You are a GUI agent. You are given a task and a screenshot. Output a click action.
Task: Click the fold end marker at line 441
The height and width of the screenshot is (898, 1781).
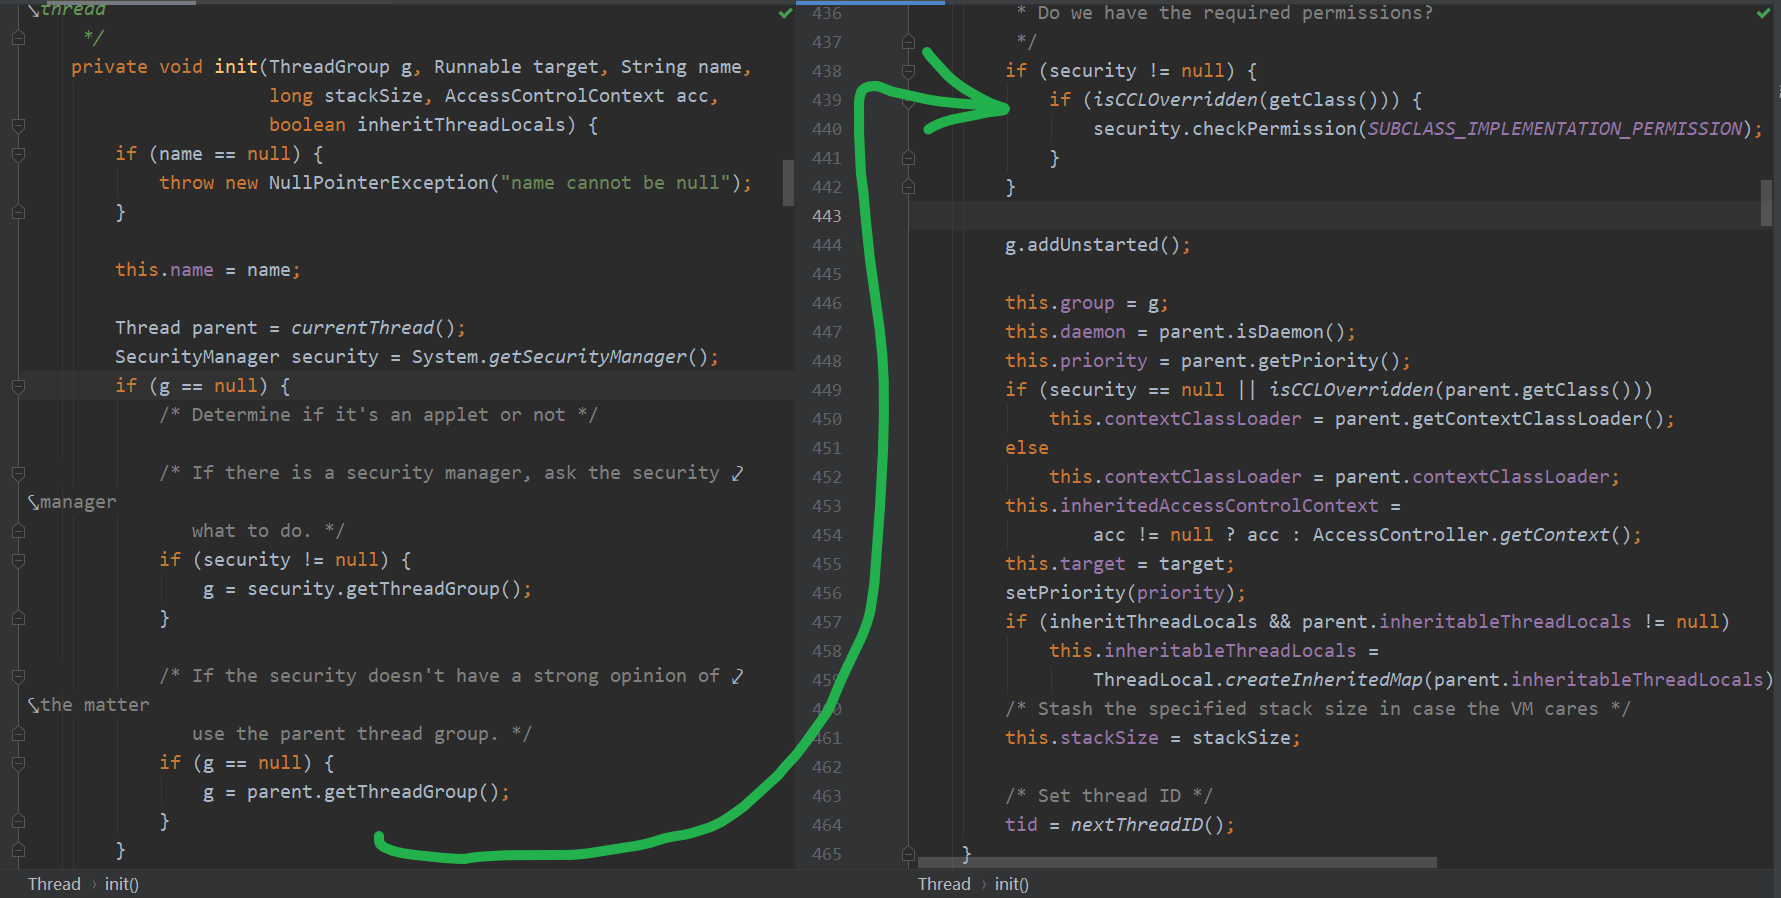[908, 158]
